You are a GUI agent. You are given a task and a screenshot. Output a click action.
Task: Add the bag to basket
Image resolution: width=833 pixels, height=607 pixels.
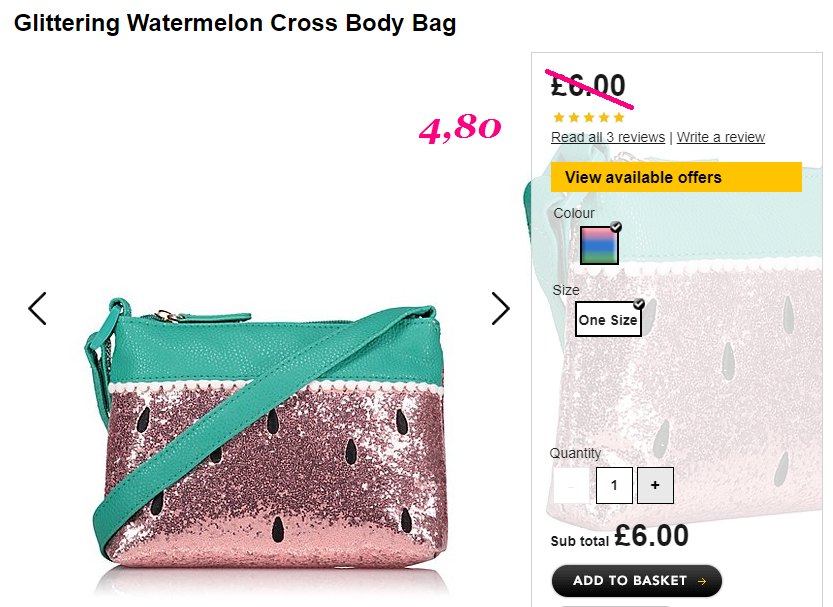click(x=636, y=581)
